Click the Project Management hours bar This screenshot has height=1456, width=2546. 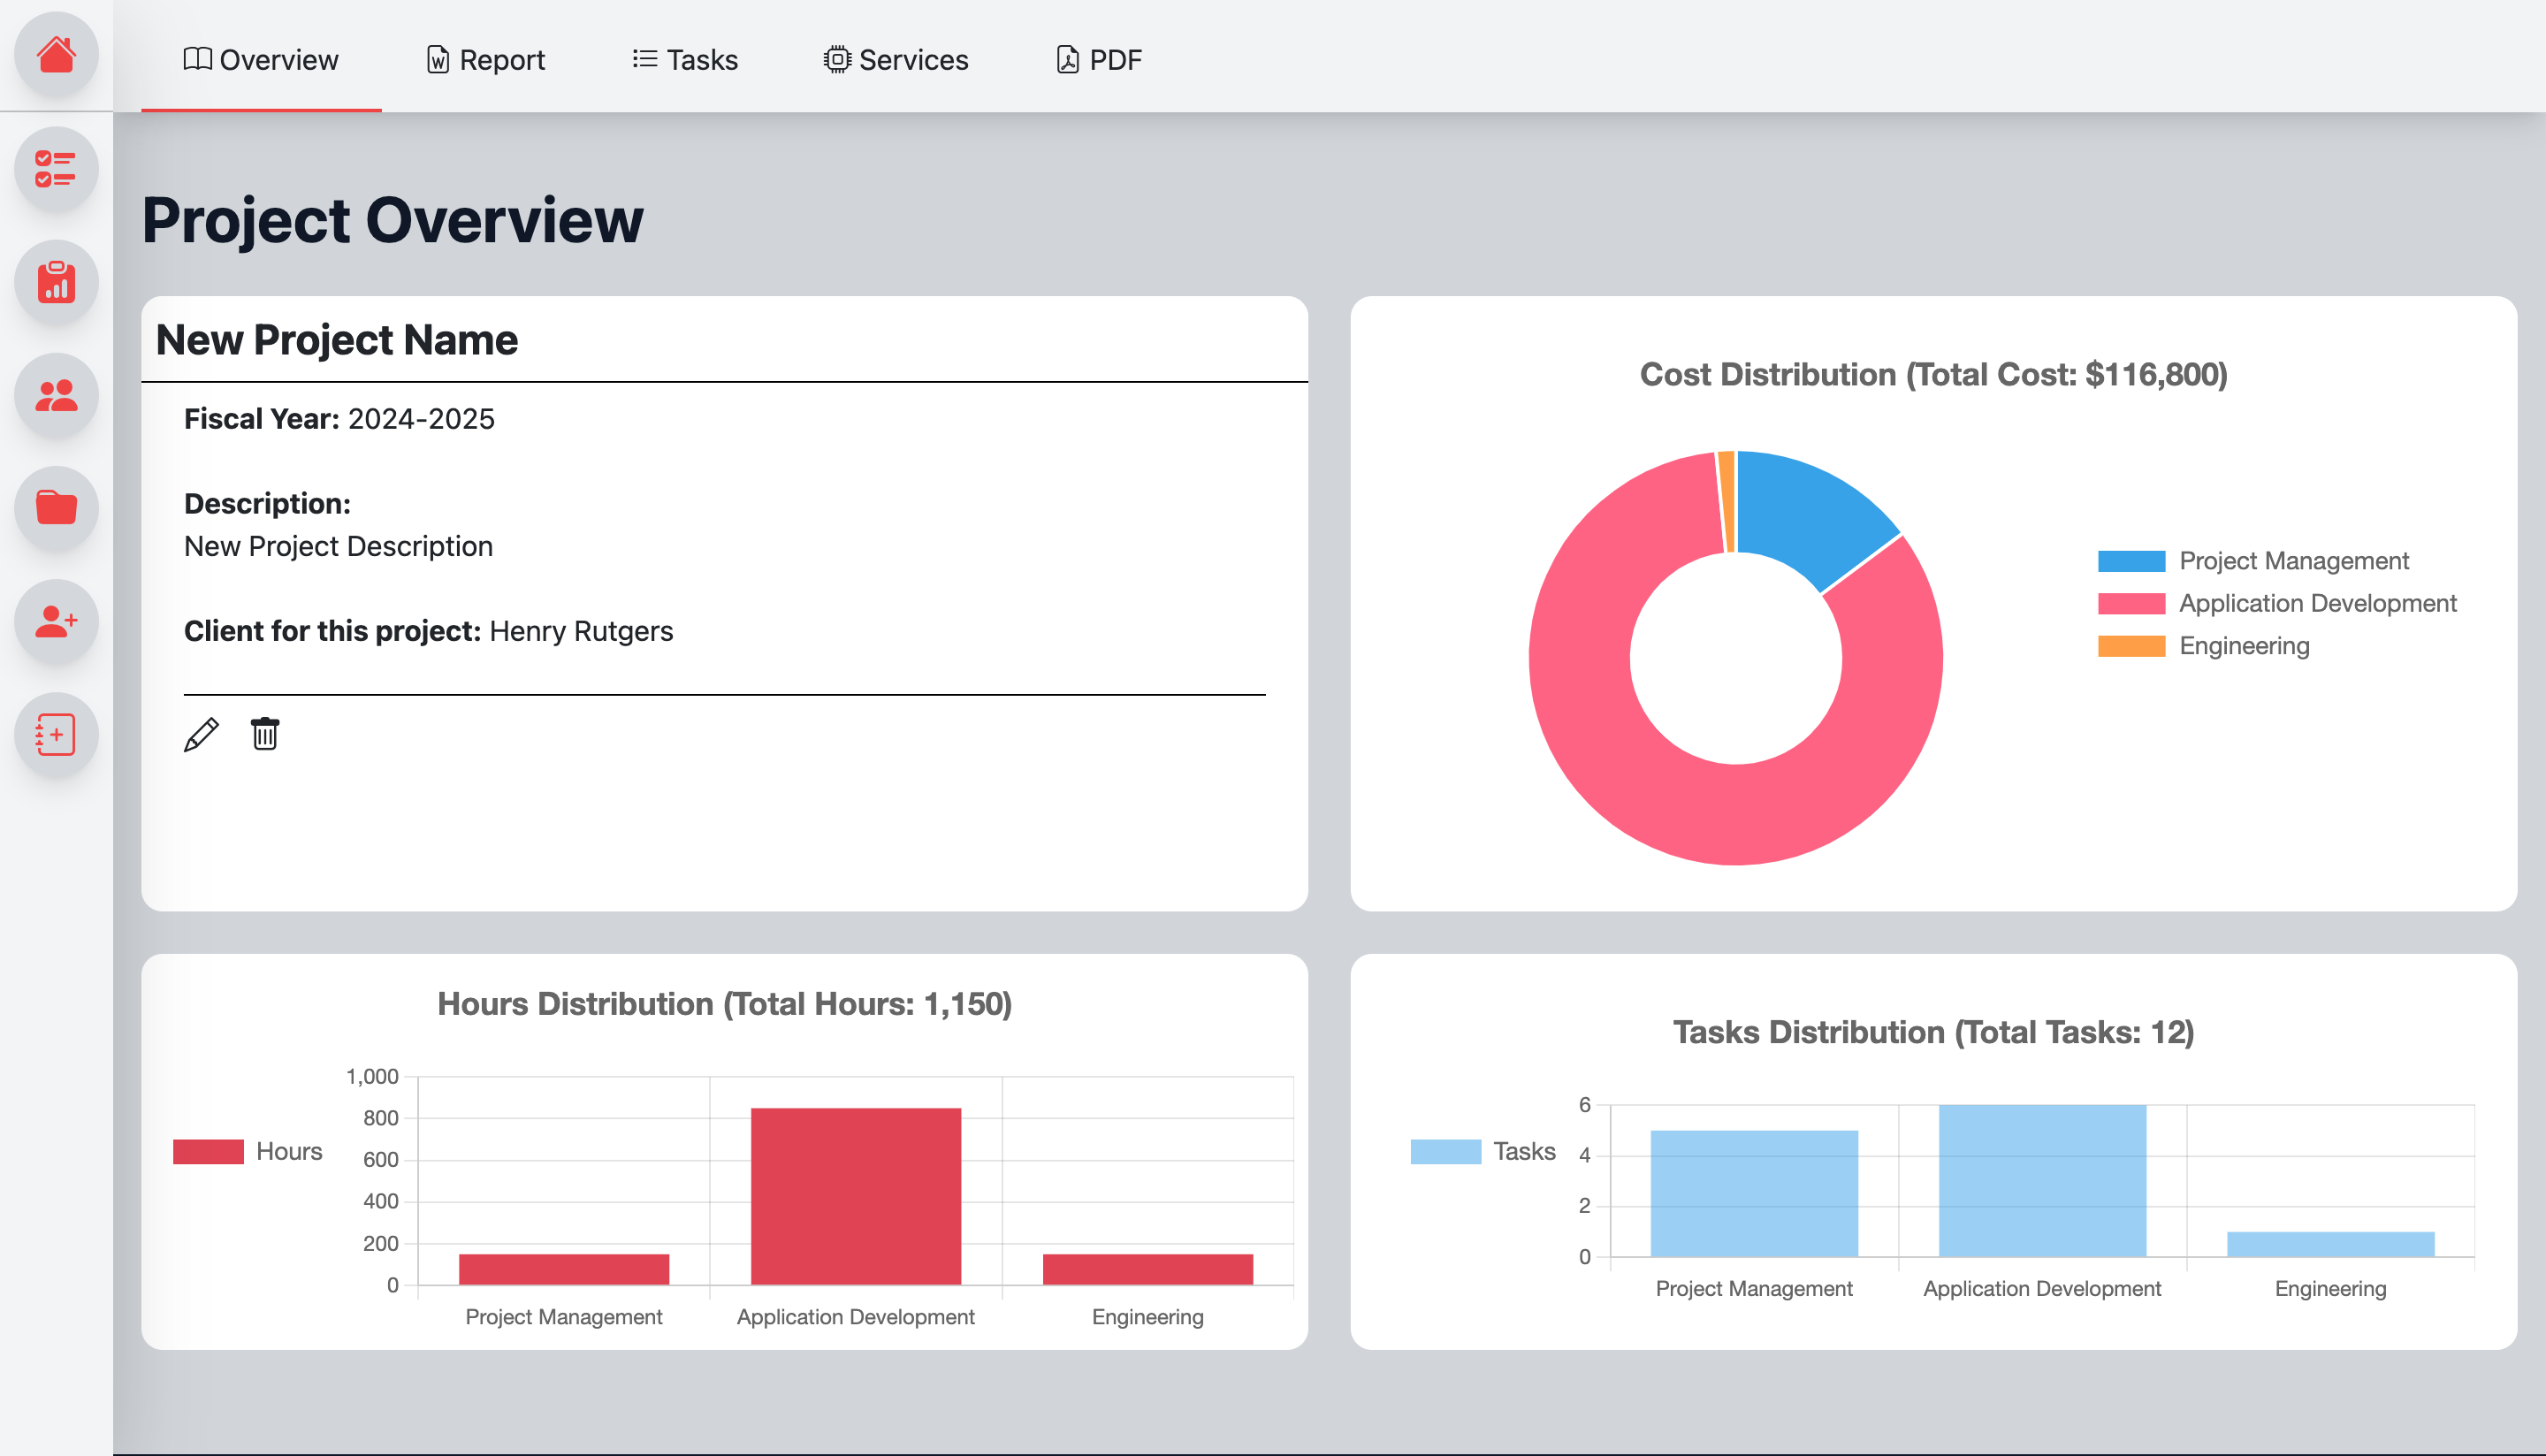click(x=564, y=1269)
